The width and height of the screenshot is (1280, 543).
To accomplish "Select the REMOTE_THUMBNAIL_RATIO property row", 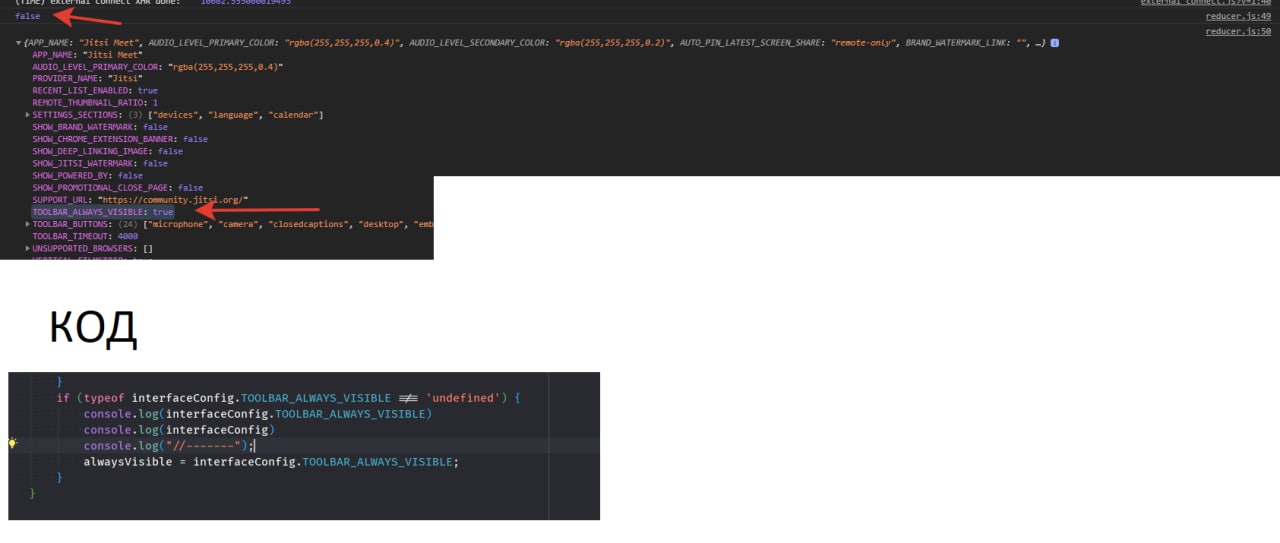I will coord(95,103).
